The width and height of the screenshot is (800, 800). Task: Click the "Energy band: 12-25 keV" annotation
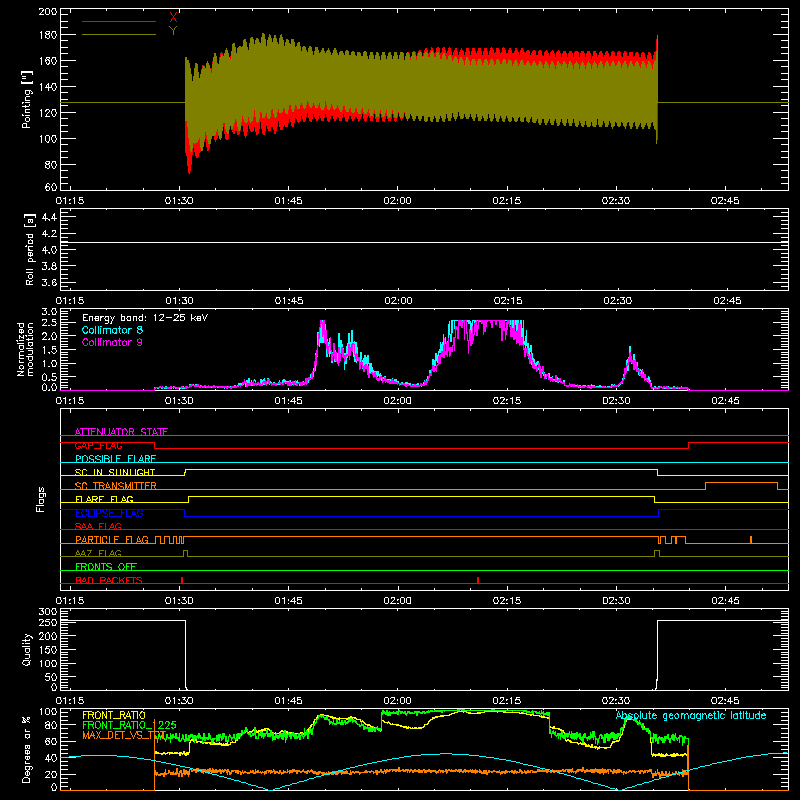[x=145, y=318]
